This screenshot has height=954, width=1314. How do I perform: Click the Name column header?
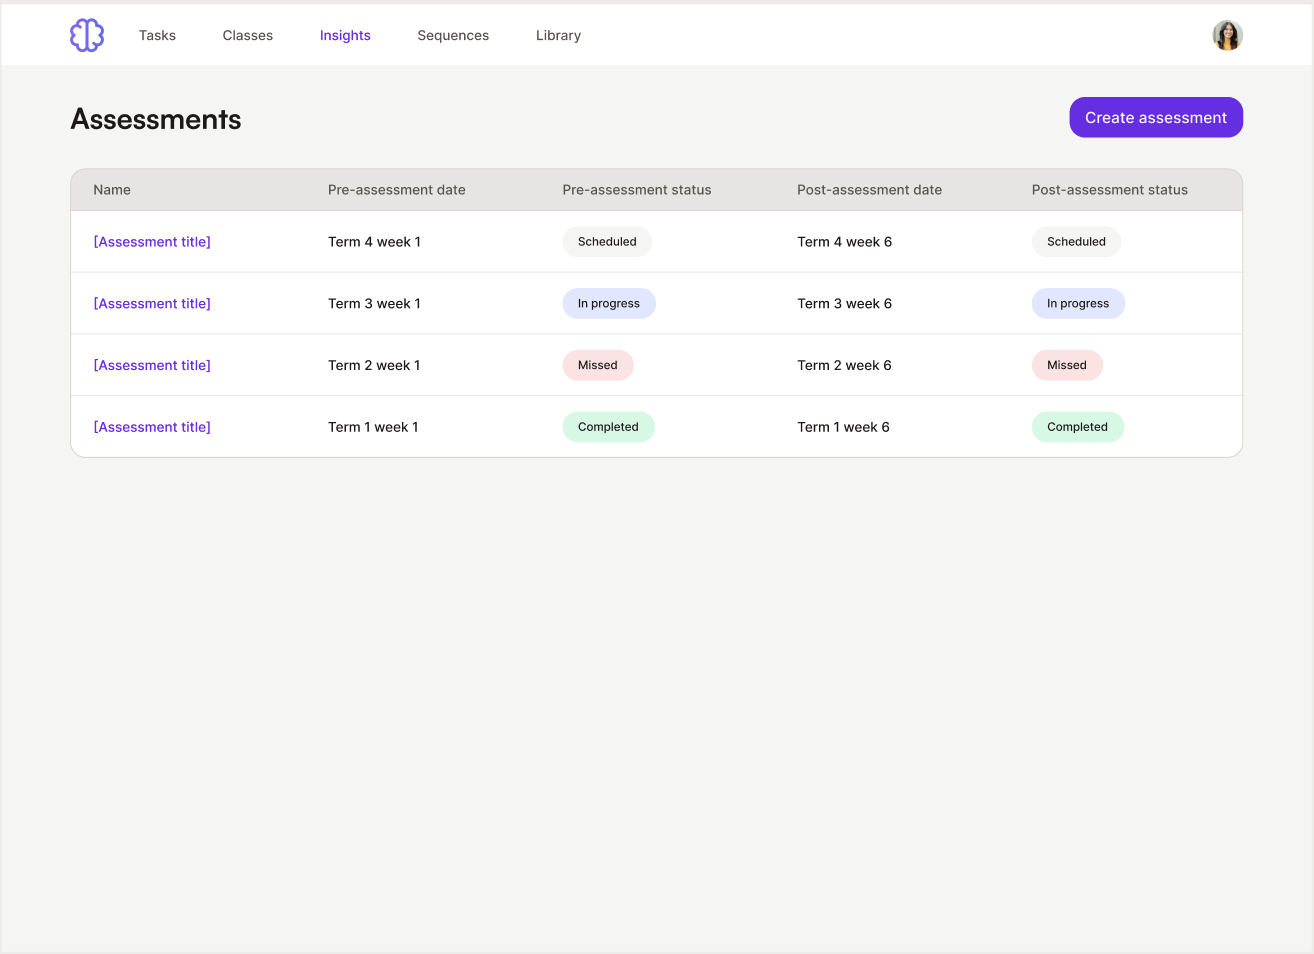coord(112,190)
